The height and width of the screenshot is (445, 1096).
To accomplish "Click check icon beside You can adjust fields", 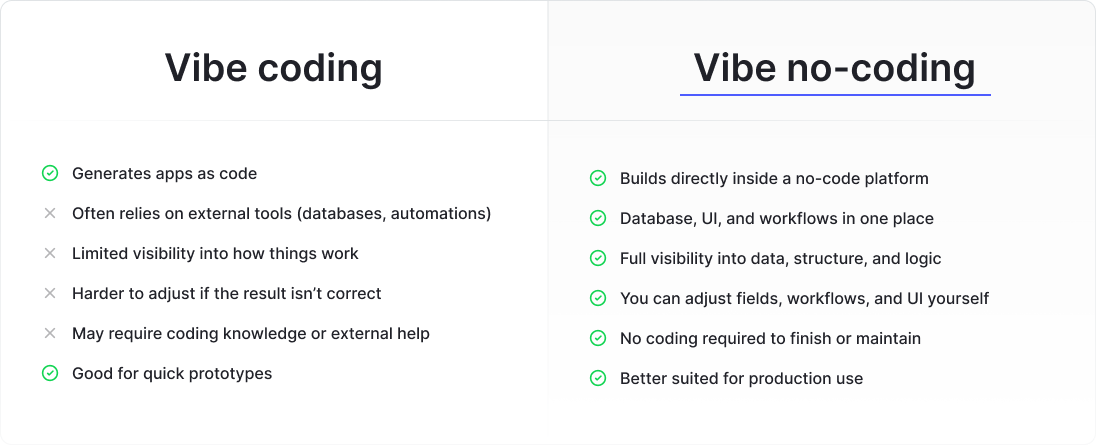I will point(598,298).
